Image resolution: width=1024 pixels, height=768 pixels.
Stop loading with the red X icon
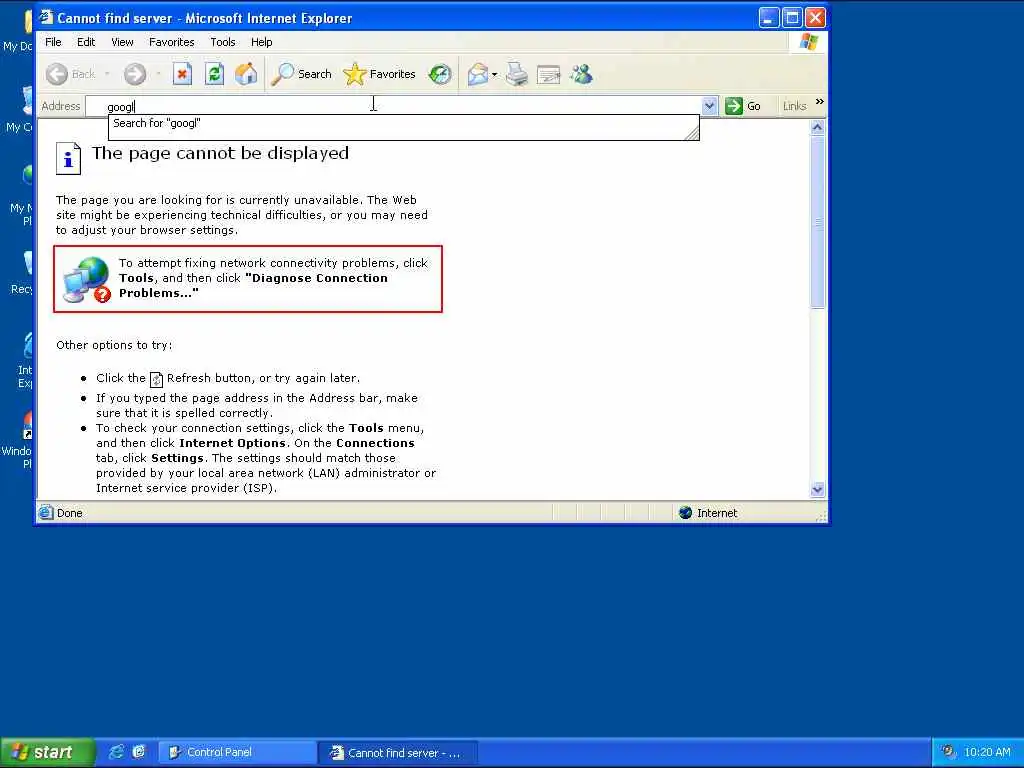click(x=182, y=74)
